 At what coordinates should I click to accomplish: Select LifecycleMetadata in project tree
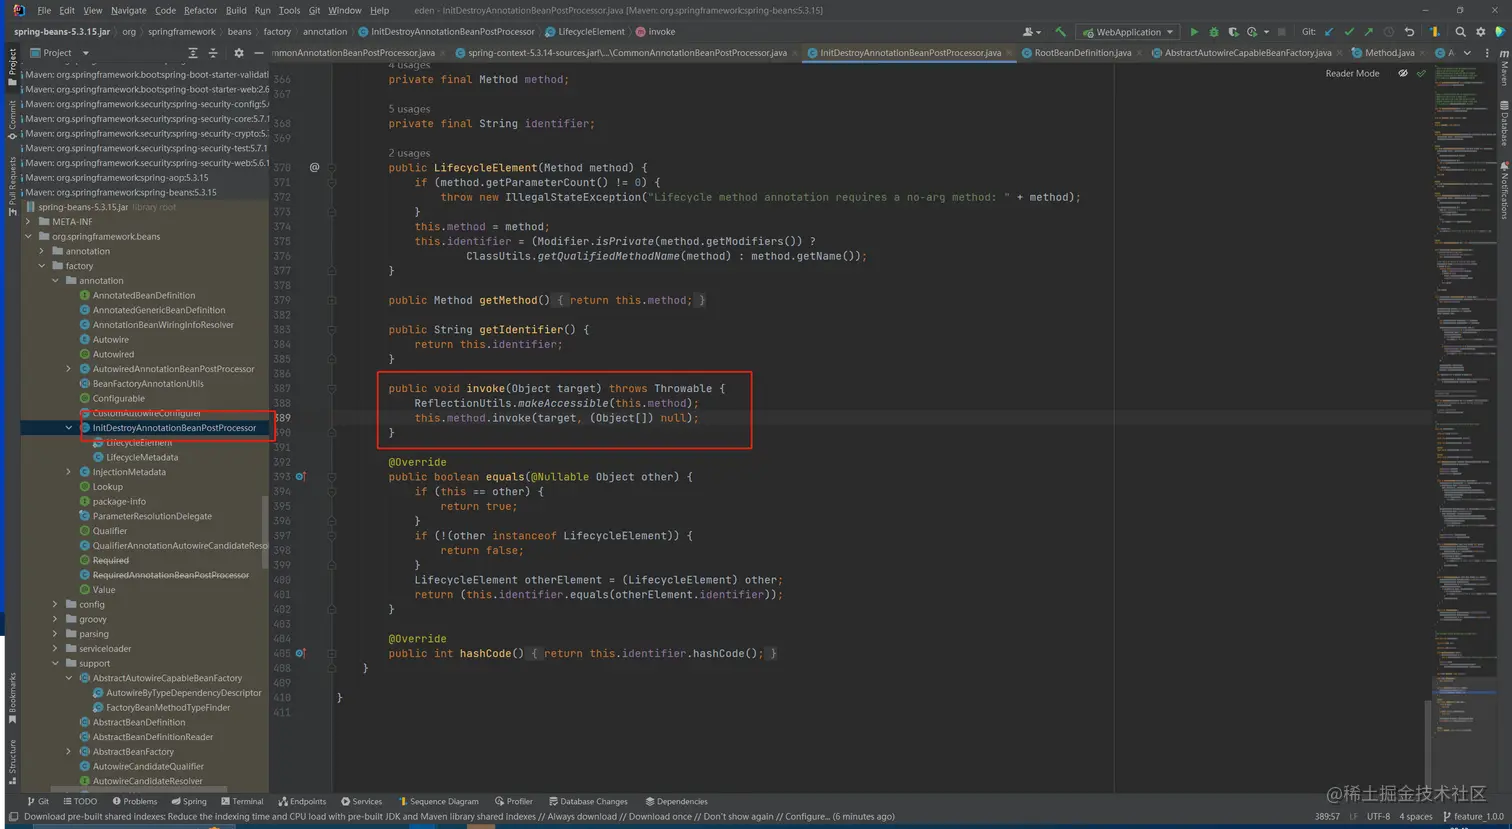[x=142, y=457]
